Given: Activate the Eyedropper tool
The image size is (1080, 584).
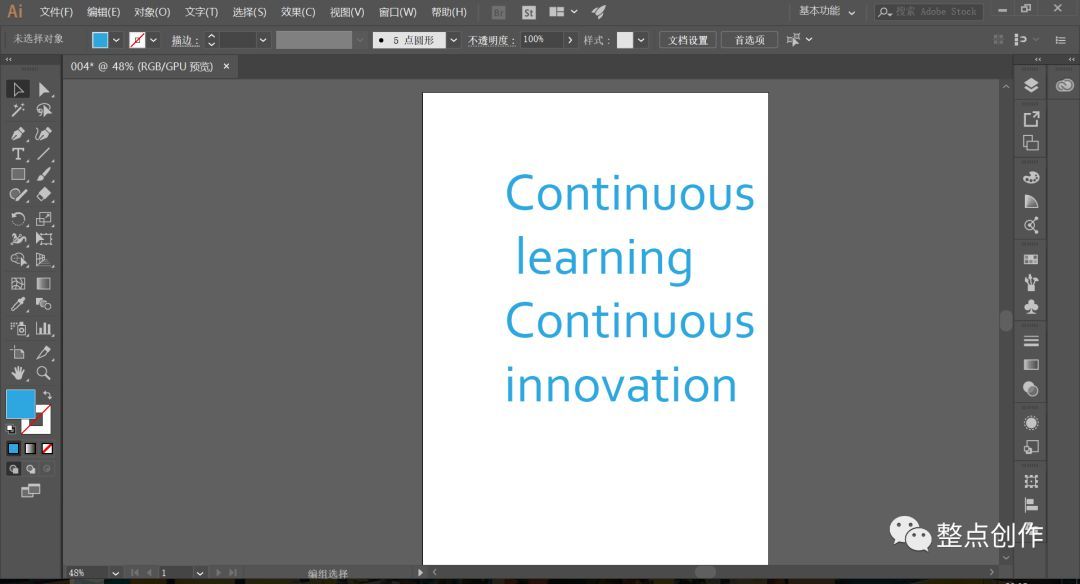Looking at the screenshot, I should point(18,304).
